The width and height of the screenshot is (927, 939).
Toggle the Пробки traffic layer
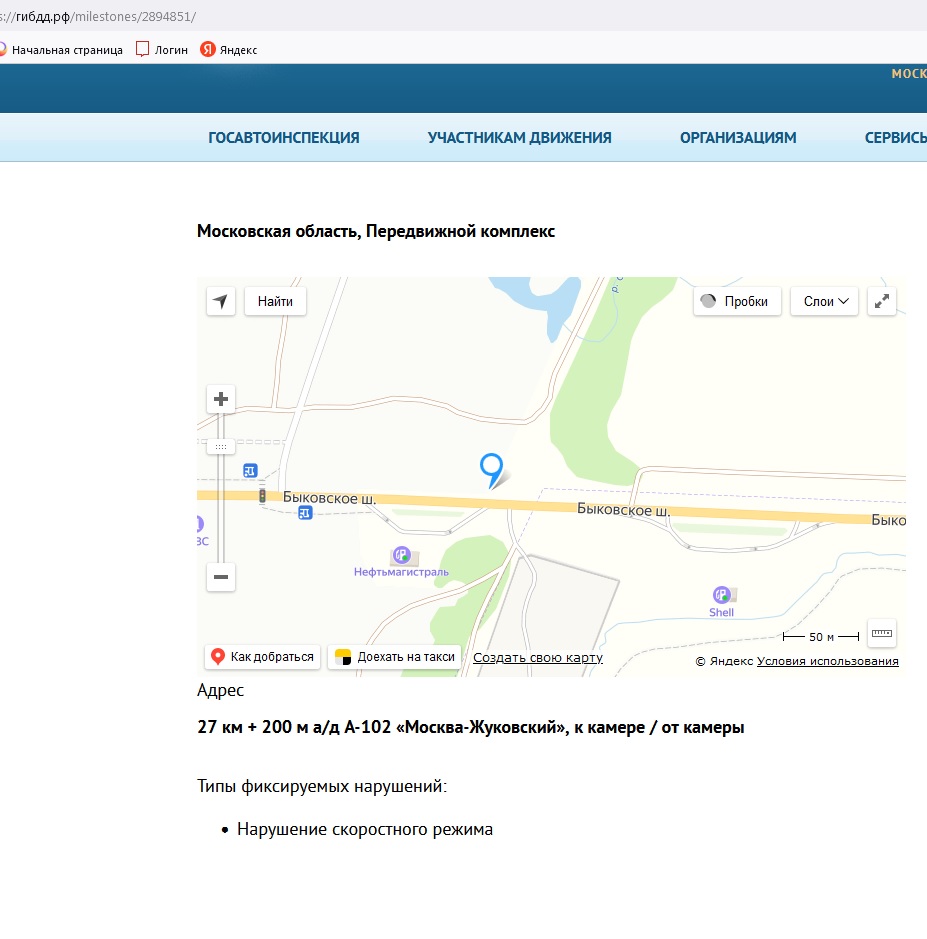[x=736, y=301]
